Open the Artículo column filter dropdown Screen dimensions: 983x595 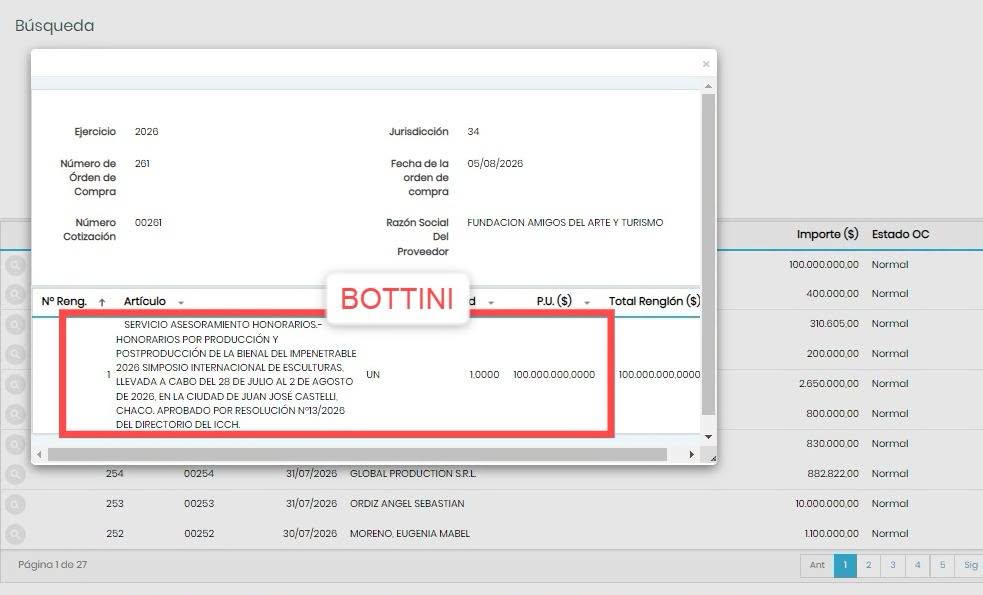(181, 303)
